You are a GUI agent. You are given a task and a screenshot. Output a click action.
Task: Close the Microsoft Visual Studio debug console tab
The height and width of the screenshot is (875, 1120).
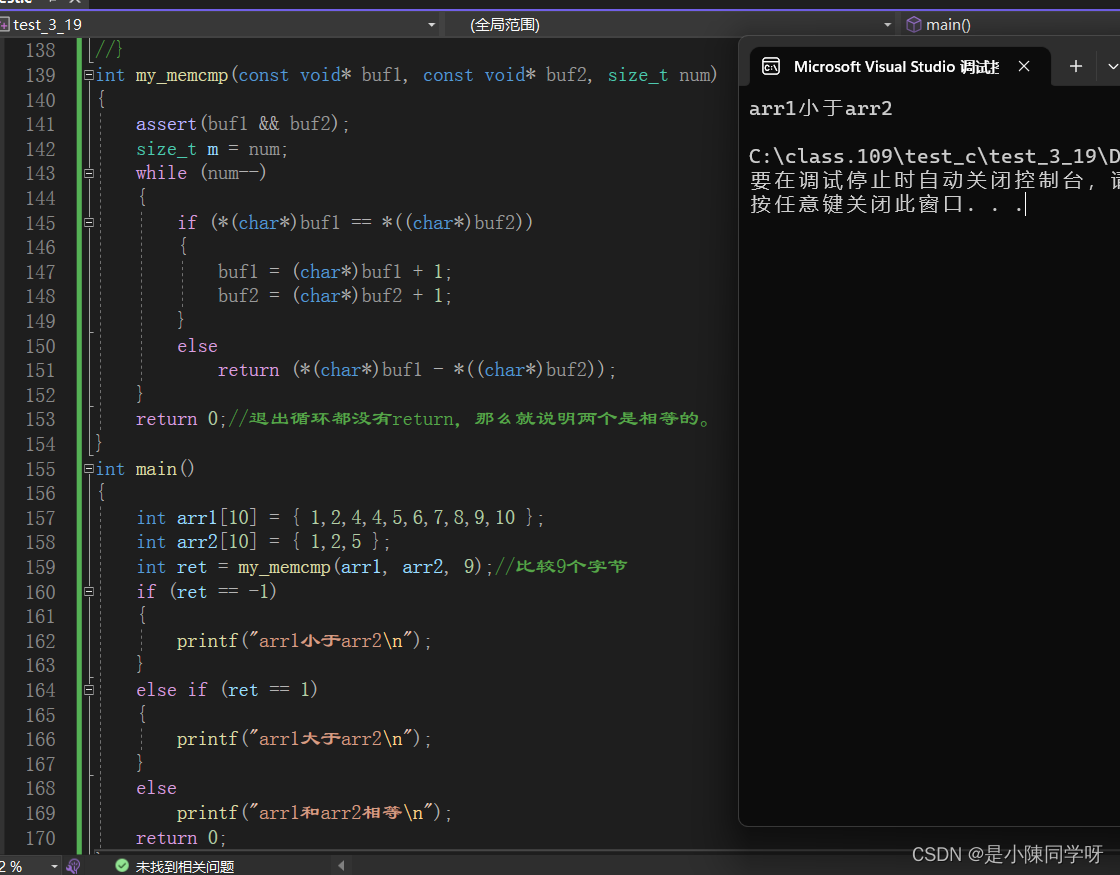pyautogui.click(x=1024, y=67)
